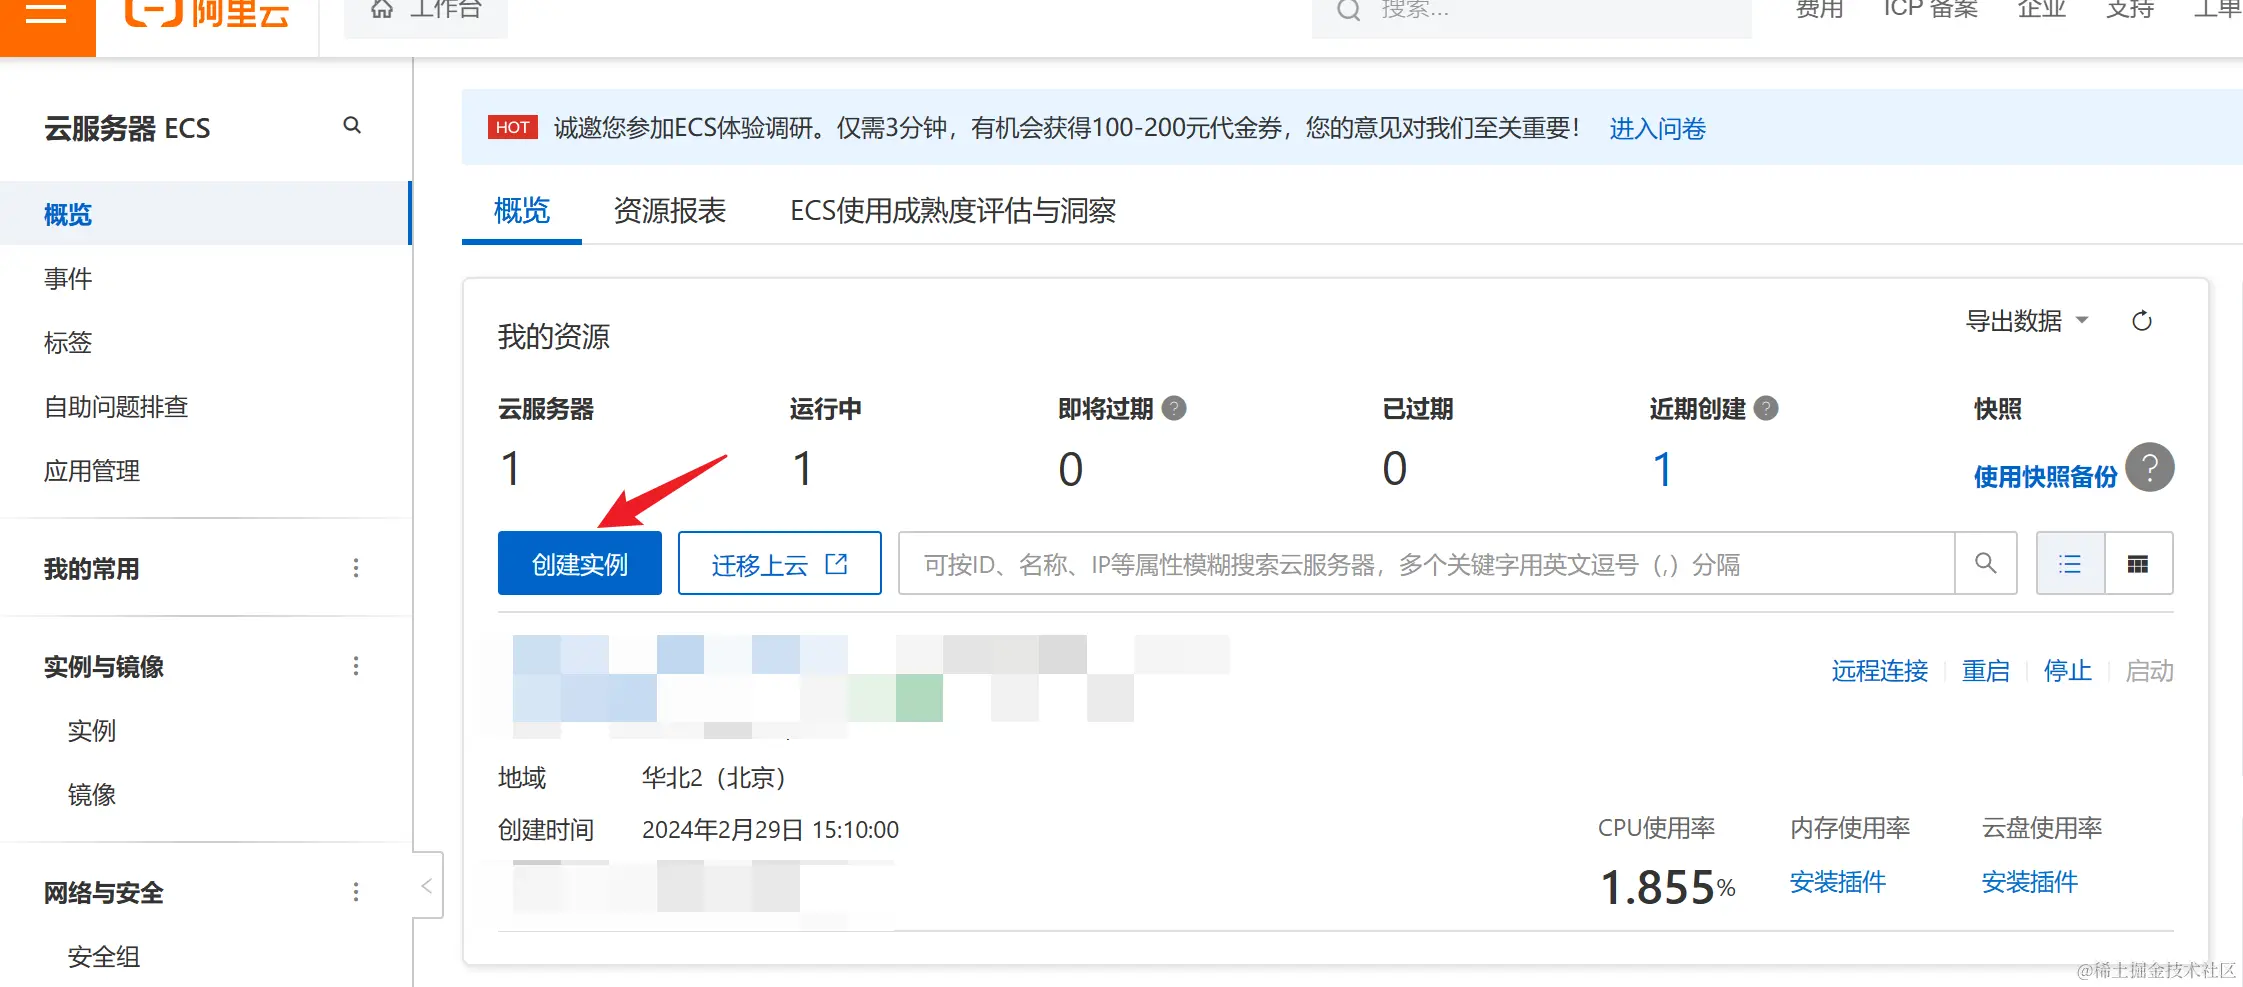Collapse the 网络与安全 section
This screenshot has height=987, width=2243.
click(103, 893)
